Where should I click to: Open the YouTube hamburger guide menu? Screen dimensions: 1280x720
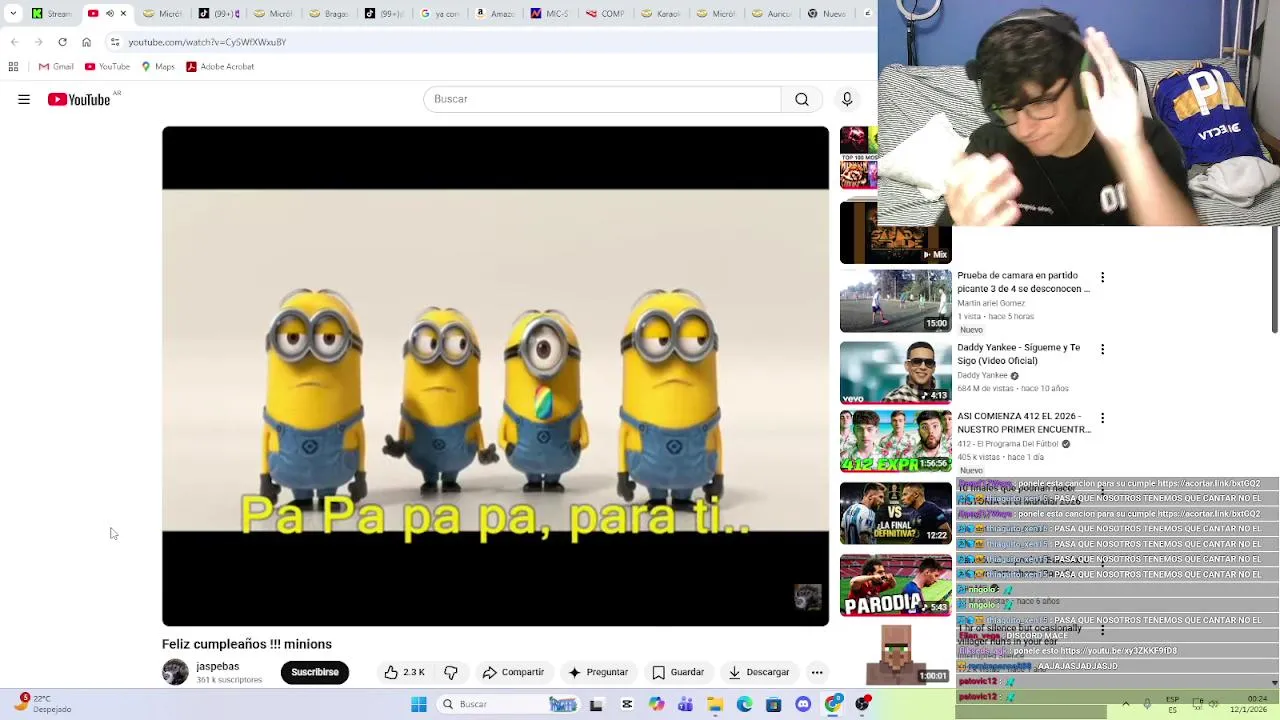(x=24, y=99)
